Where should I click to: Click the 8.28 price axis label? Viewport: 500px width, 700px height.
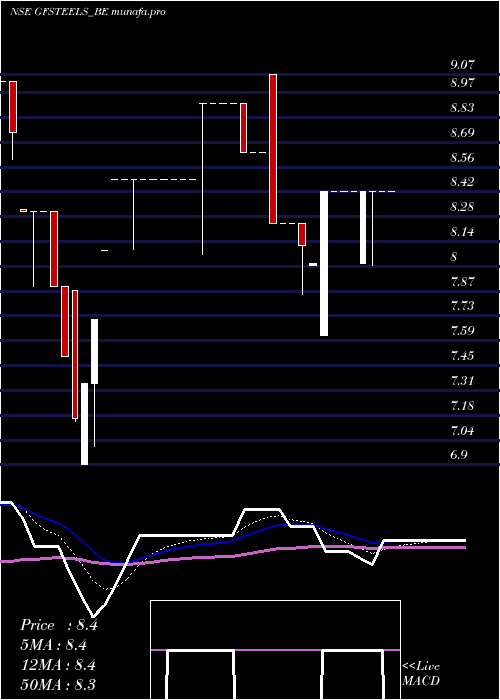pos(462,208)
